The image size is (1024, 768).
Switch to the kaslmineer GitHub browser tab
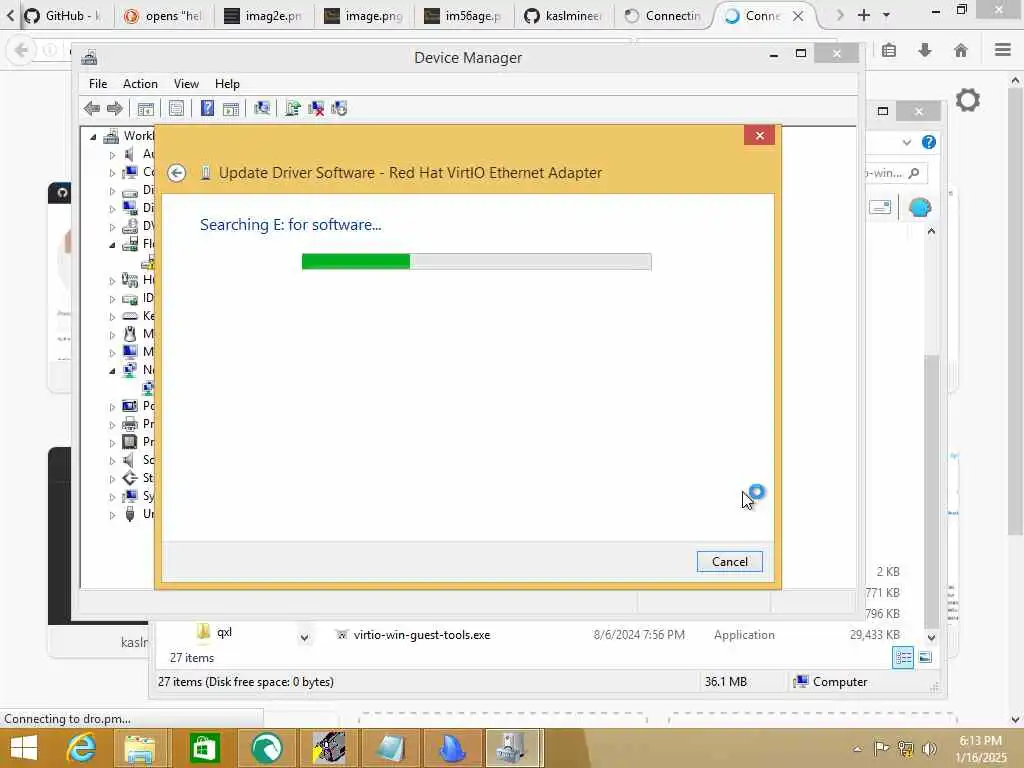pos(563,16)
